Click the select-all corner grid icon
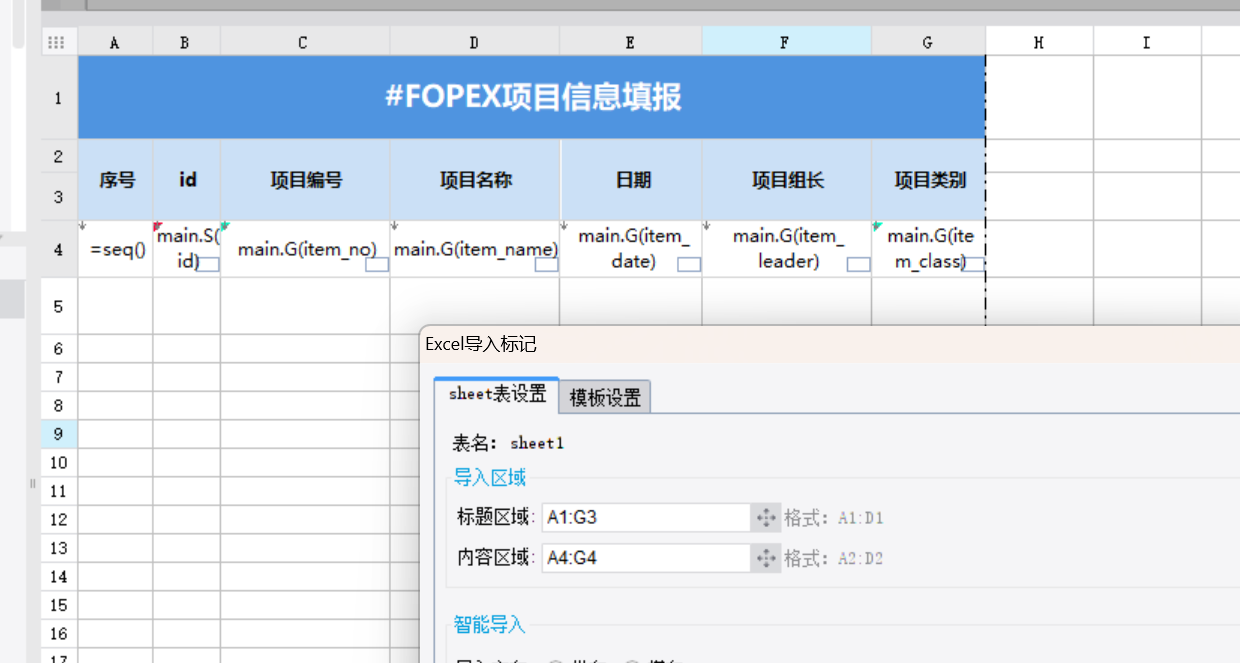This screenshot has width=1240, height=663. [x=56, y=42]
